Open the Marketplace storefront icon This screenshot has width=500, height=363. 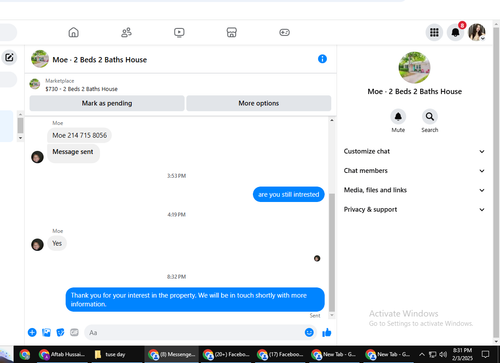pos(232,32)
